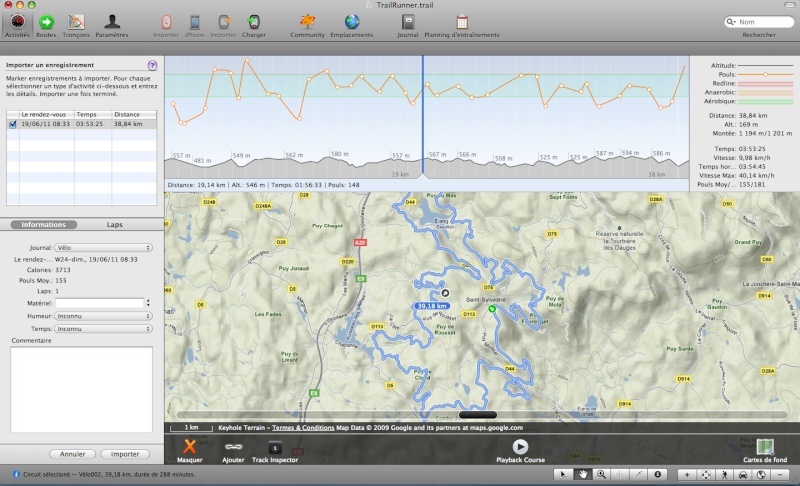Switch to the Informations tab
The height and width of the screenshot is (486, 800).
tap(43, 224)
